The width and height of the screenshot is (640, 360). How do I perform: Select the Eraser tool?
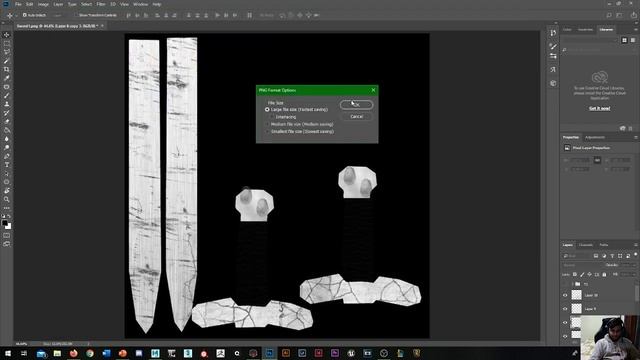(7, 122)
